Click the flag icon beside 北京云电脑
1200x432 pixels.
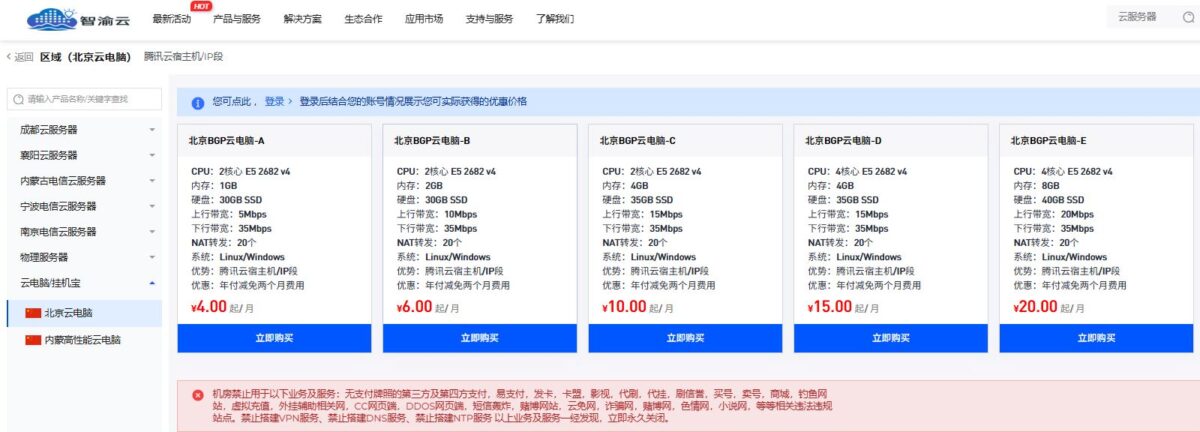[33, 314]
